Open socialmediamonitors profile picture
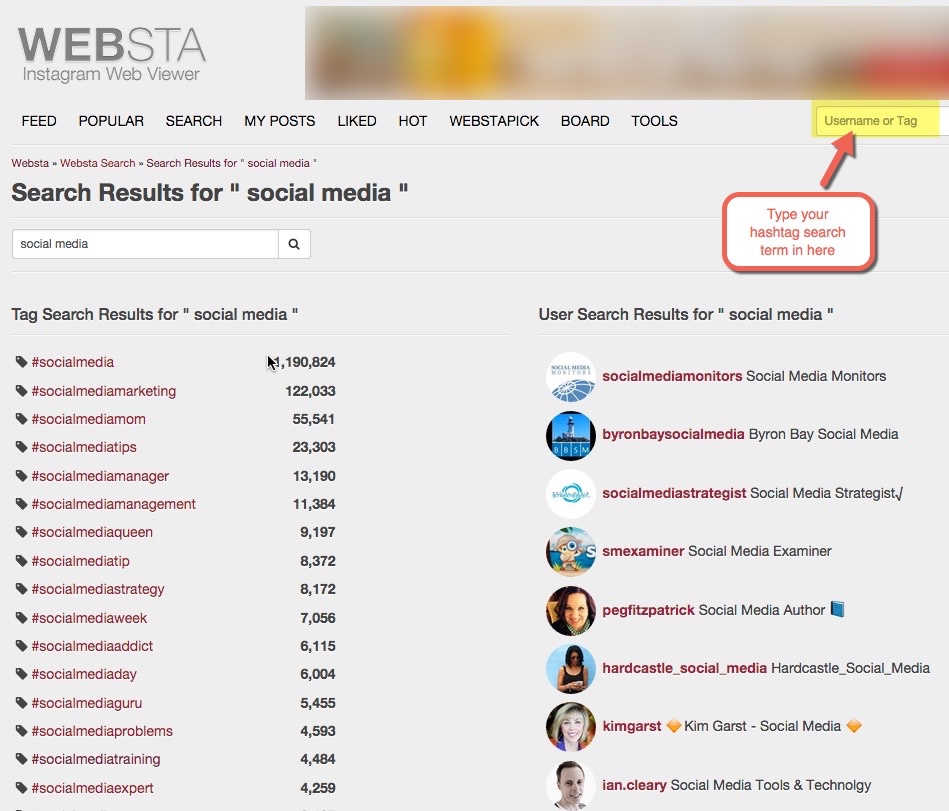Image resolution: width=949 pixels, height=811 pixels. 571,377
